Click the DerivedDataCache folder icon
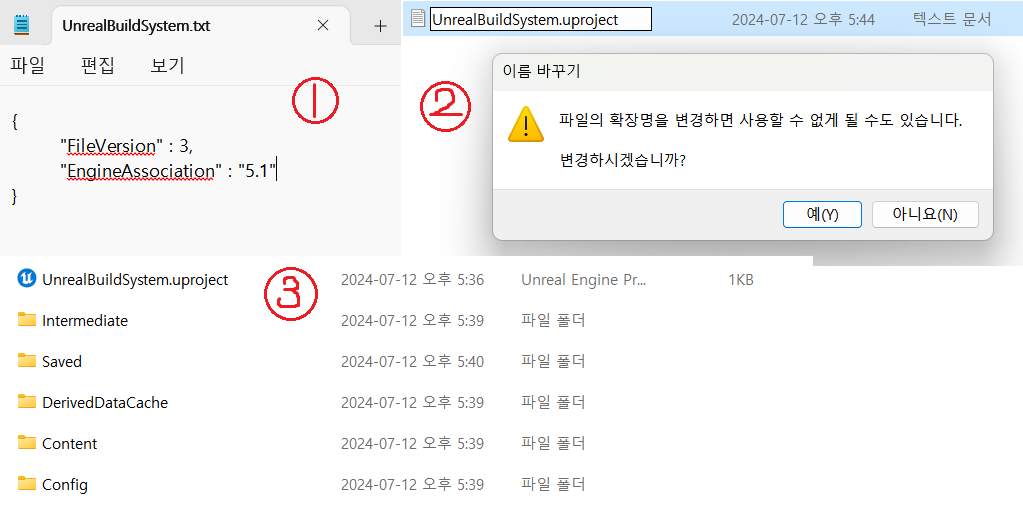The height and width of the screenshot is (511, 1023). point(27,401)
